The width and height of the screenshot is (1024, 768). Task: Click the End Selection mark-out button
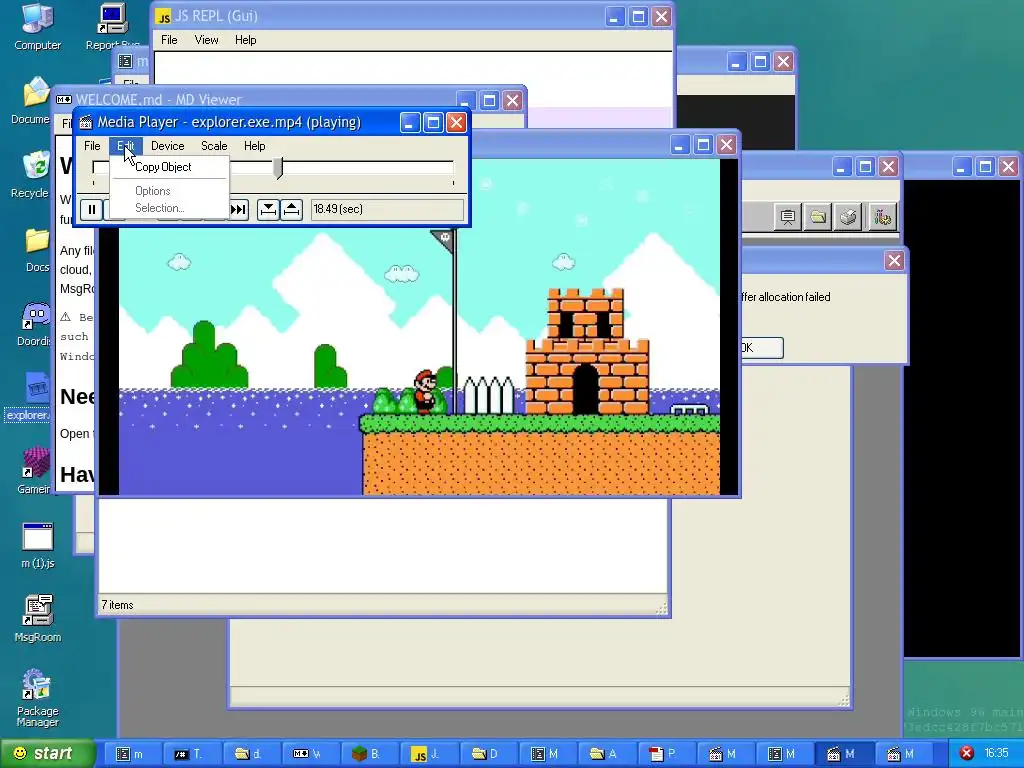pos(292,210)
